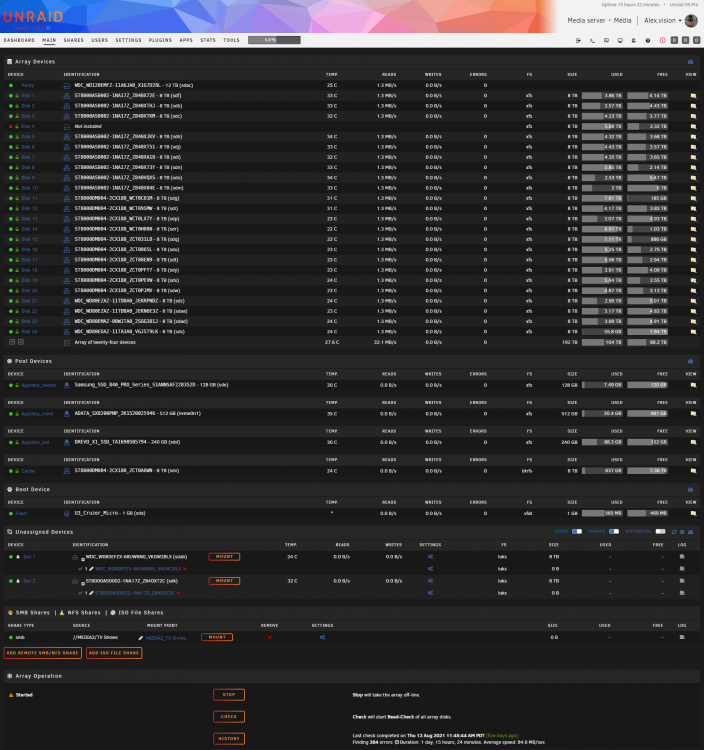Open Unassigned Devices settings gear icon

[682, 531]
